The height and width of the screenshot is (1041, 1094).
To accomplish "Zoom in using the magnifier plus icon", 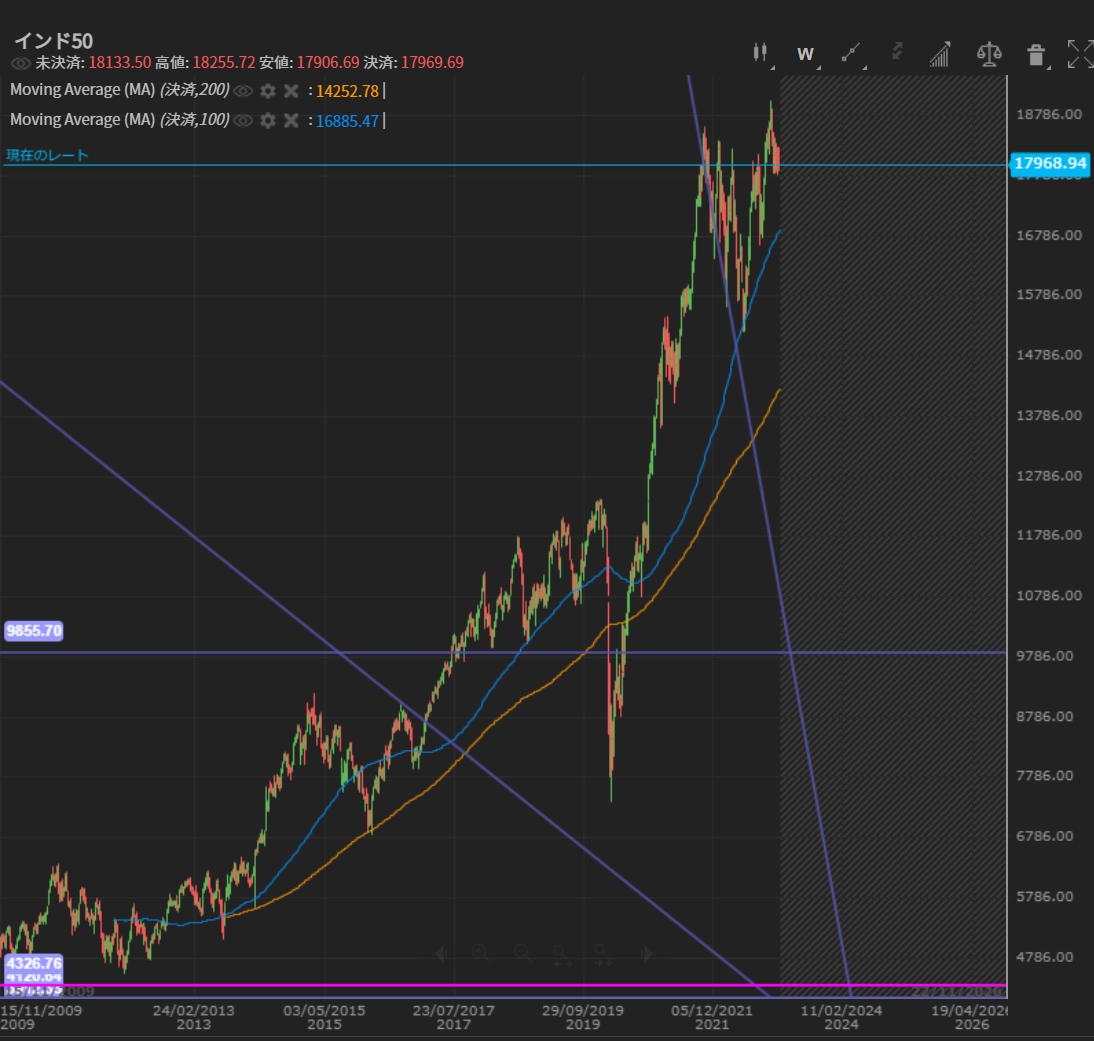I will (x=480, y=953).
